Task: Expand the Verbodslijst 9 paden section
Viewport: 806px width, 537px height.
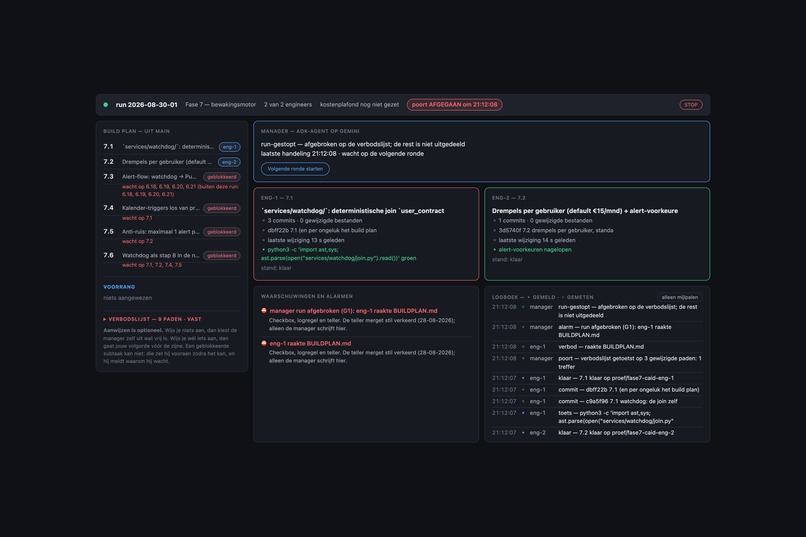Action: point(153,319)
